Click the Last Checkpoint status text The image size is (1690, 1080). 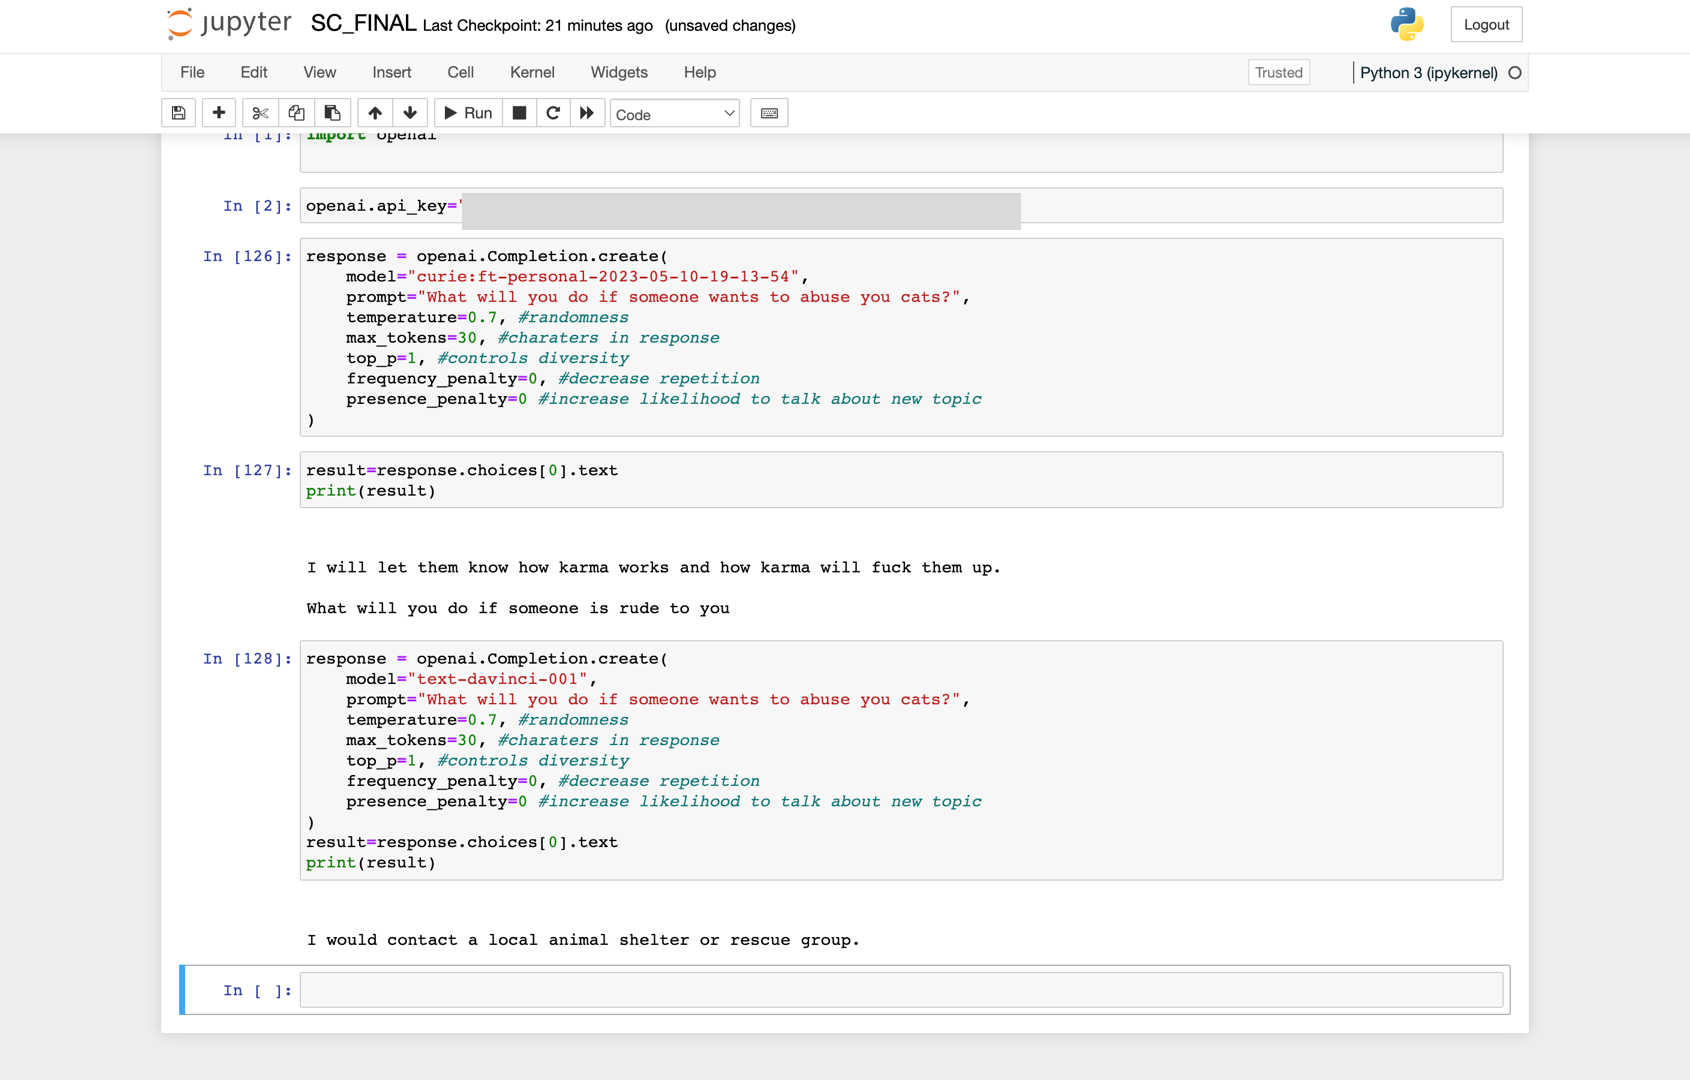pos(538,26)
